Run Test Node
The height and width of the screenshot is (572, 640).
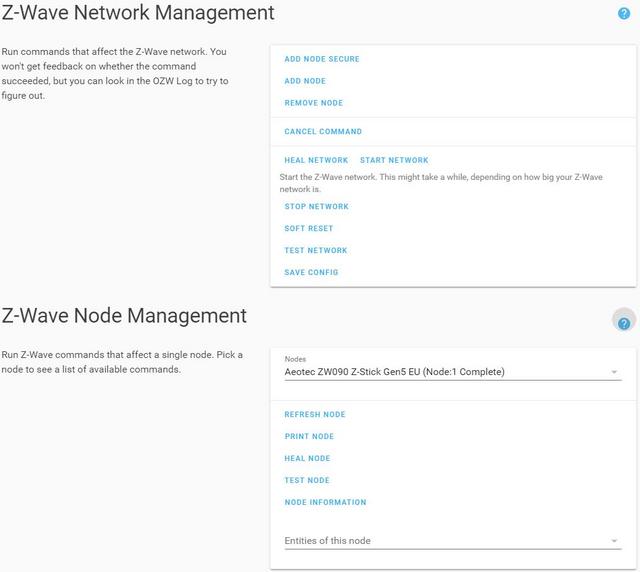click(x=307, y=481)
